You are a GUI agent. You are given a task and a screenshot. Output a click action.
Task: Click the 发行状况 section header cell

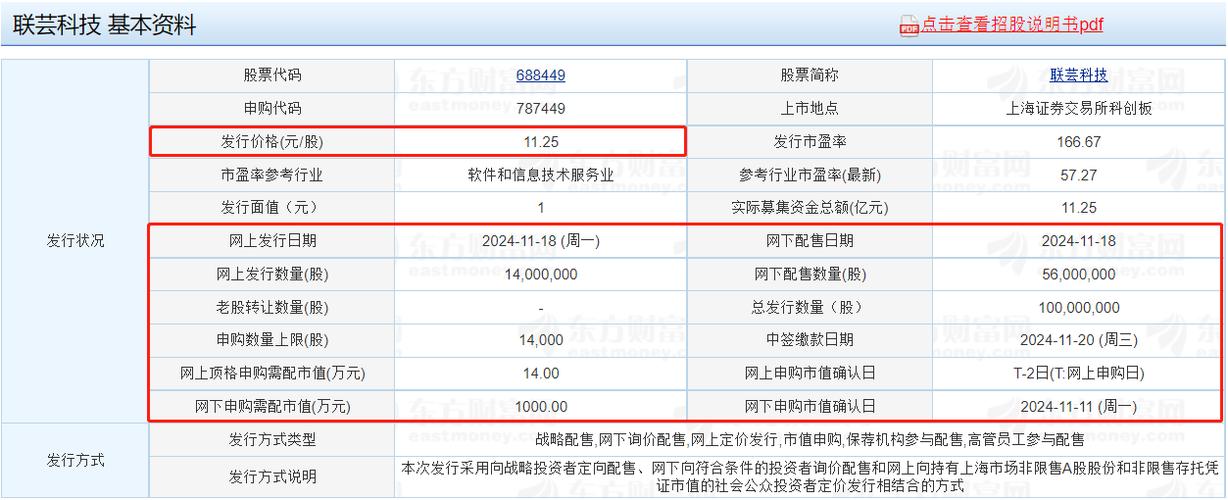[x=75, y=241]
